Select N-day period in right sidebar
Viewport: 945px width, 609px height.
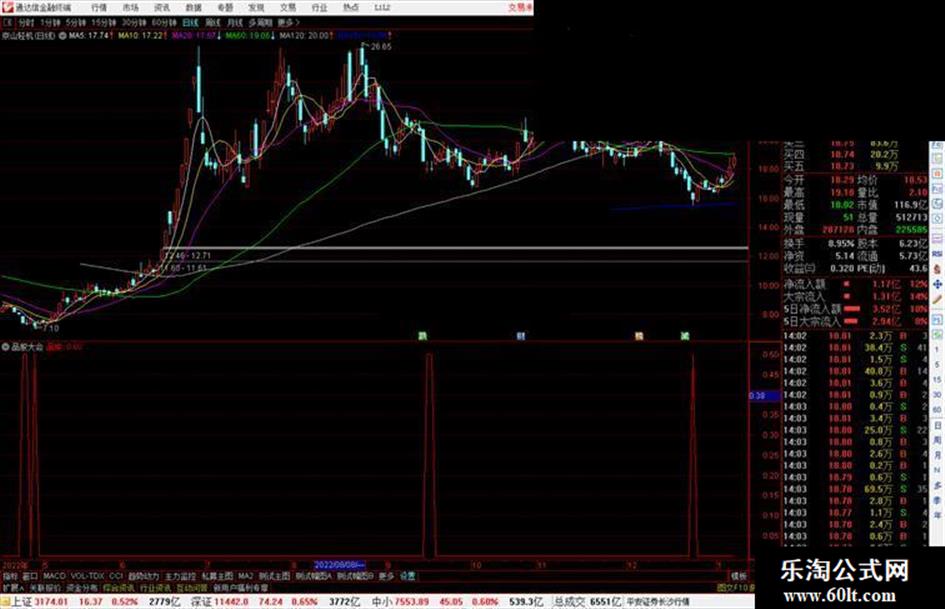coord(937,470)
